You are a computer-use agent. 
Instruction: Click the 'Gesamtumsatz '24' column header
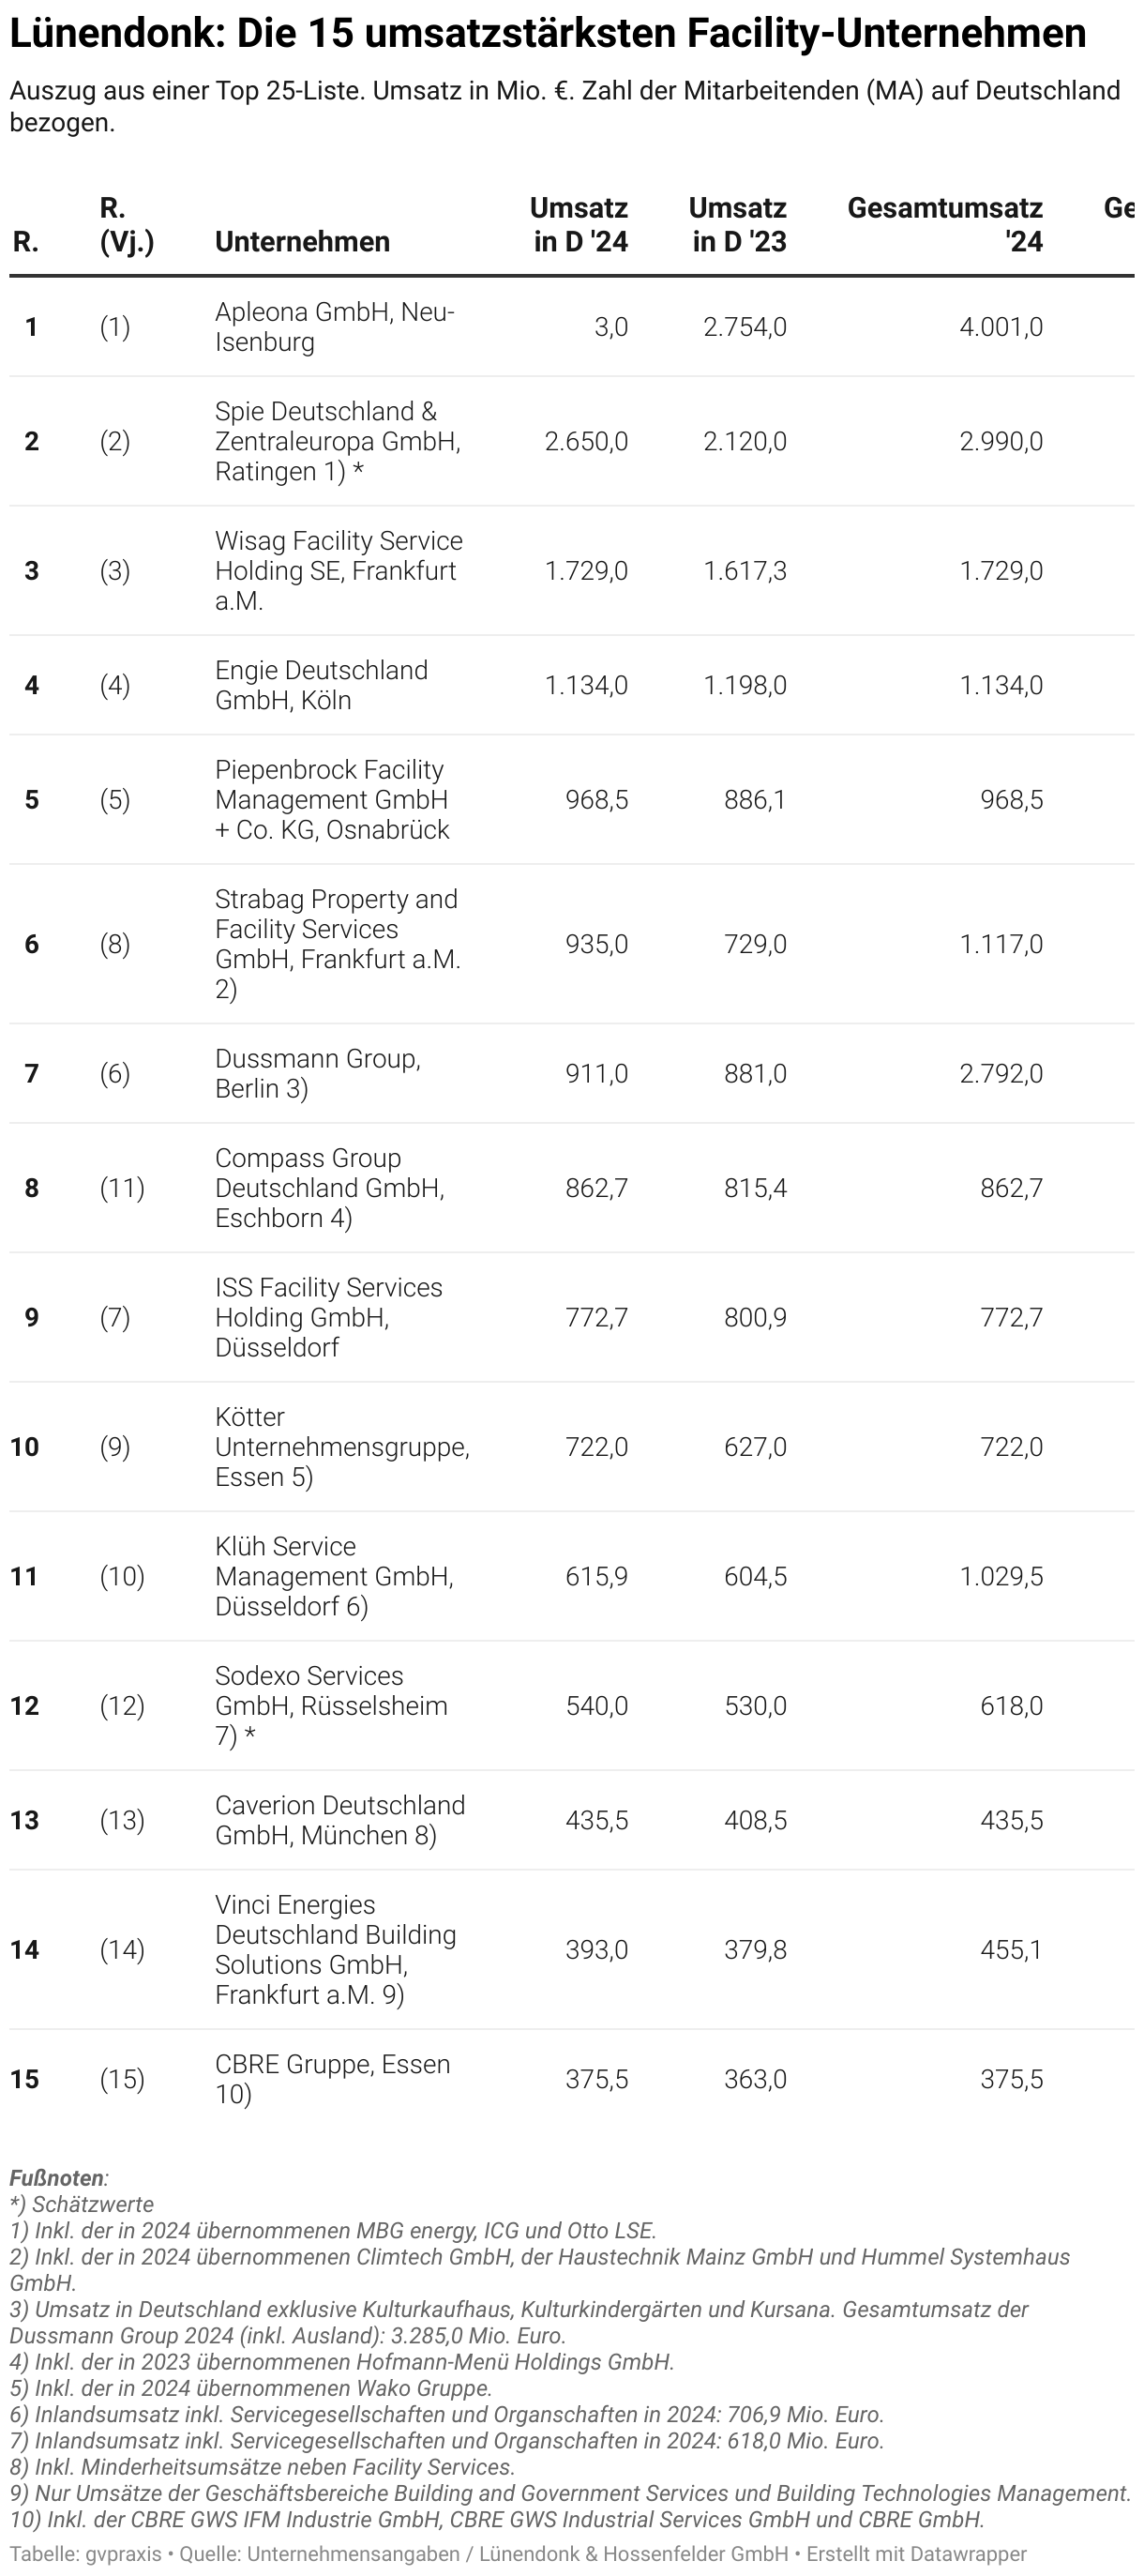click(x=945, y=225)
